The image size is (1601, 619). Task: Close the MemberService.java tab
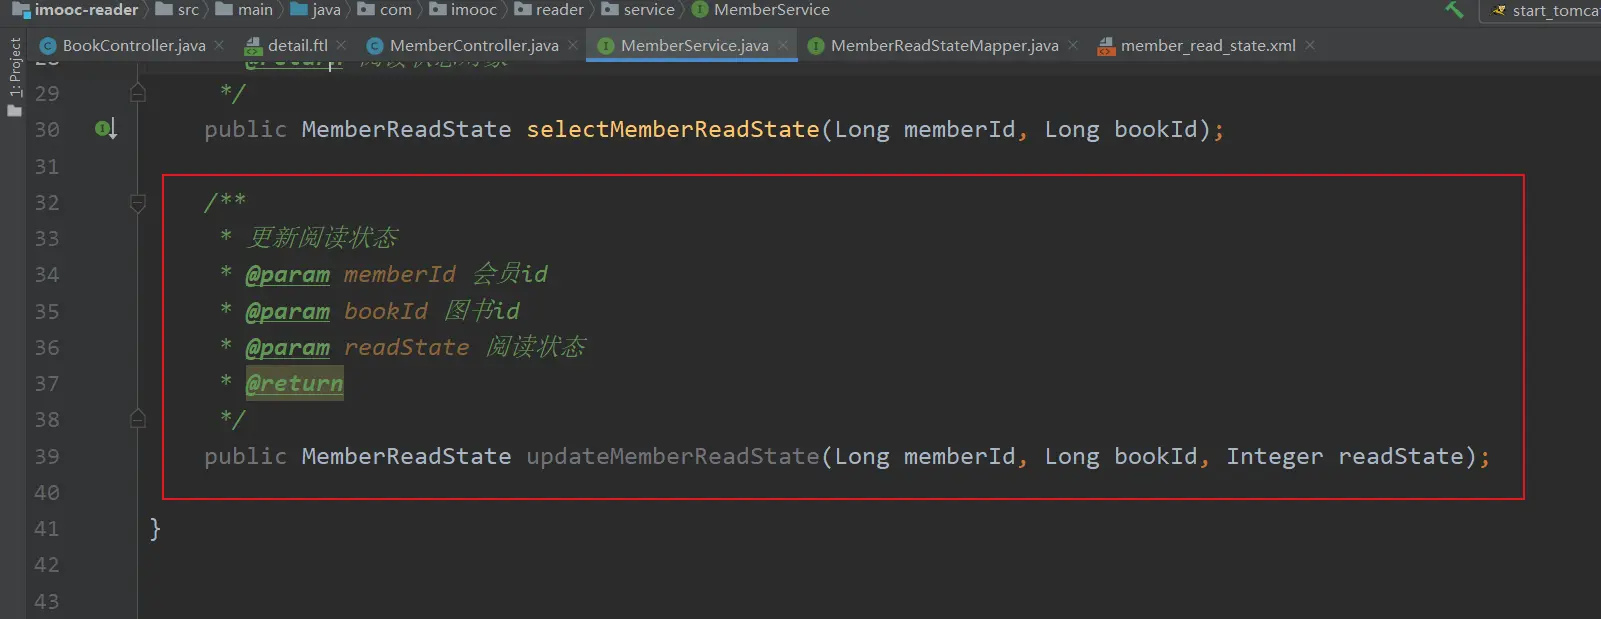pos(783,45)
